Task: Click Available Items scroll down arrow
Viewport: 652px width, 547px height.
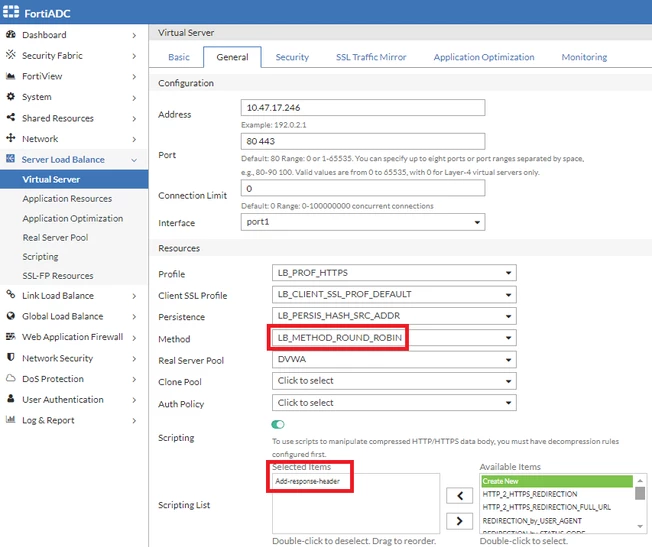Action: tap(640, 527)
